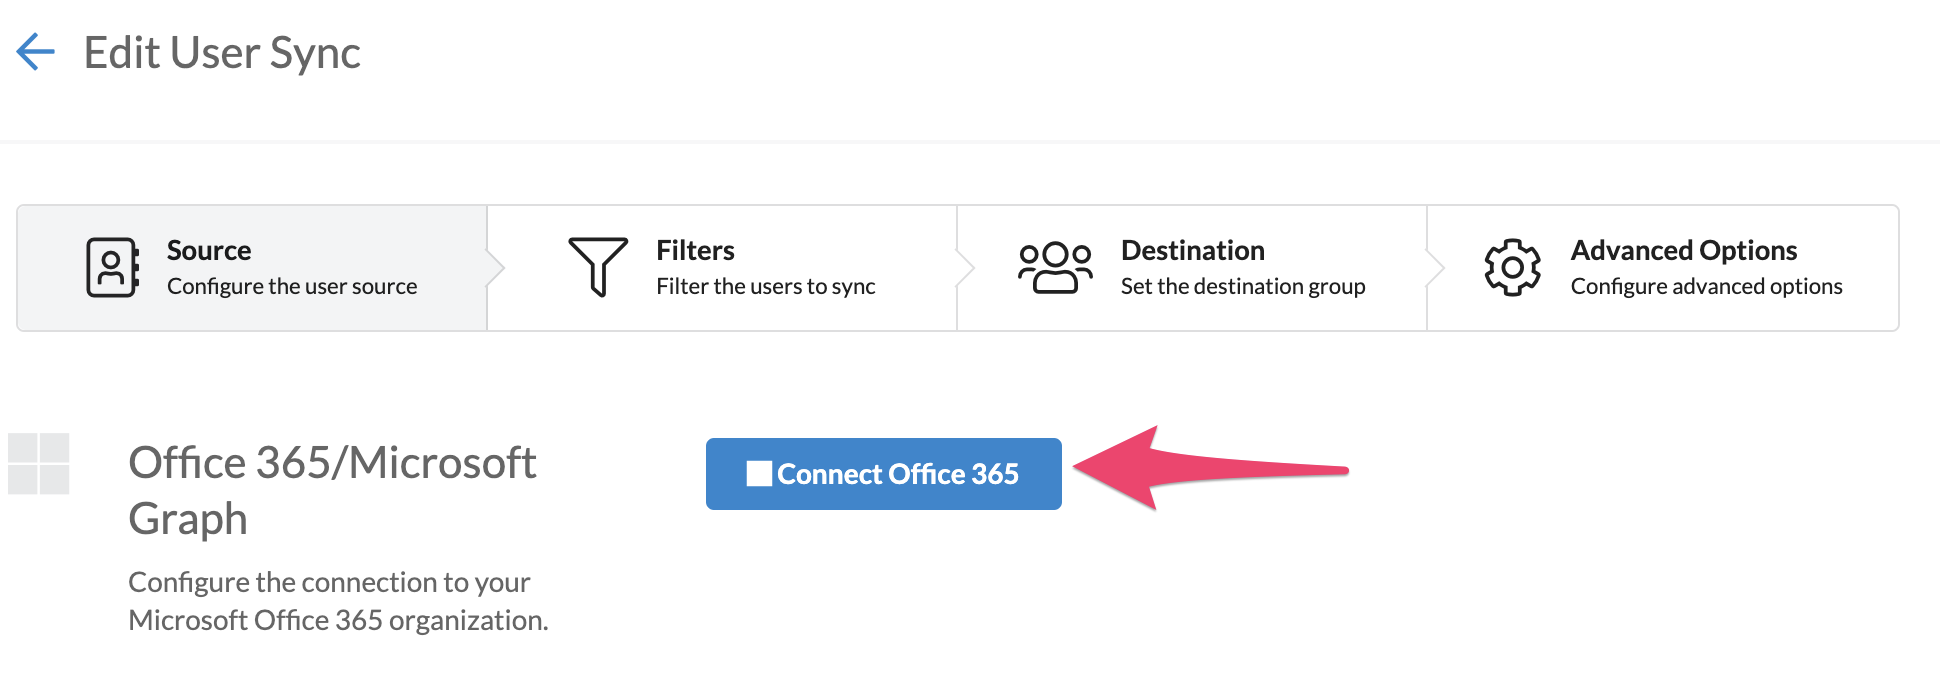Click 'Configure advanced options' subtitle
Viewport: 1940px width, 682px height.
point(1706,287)
